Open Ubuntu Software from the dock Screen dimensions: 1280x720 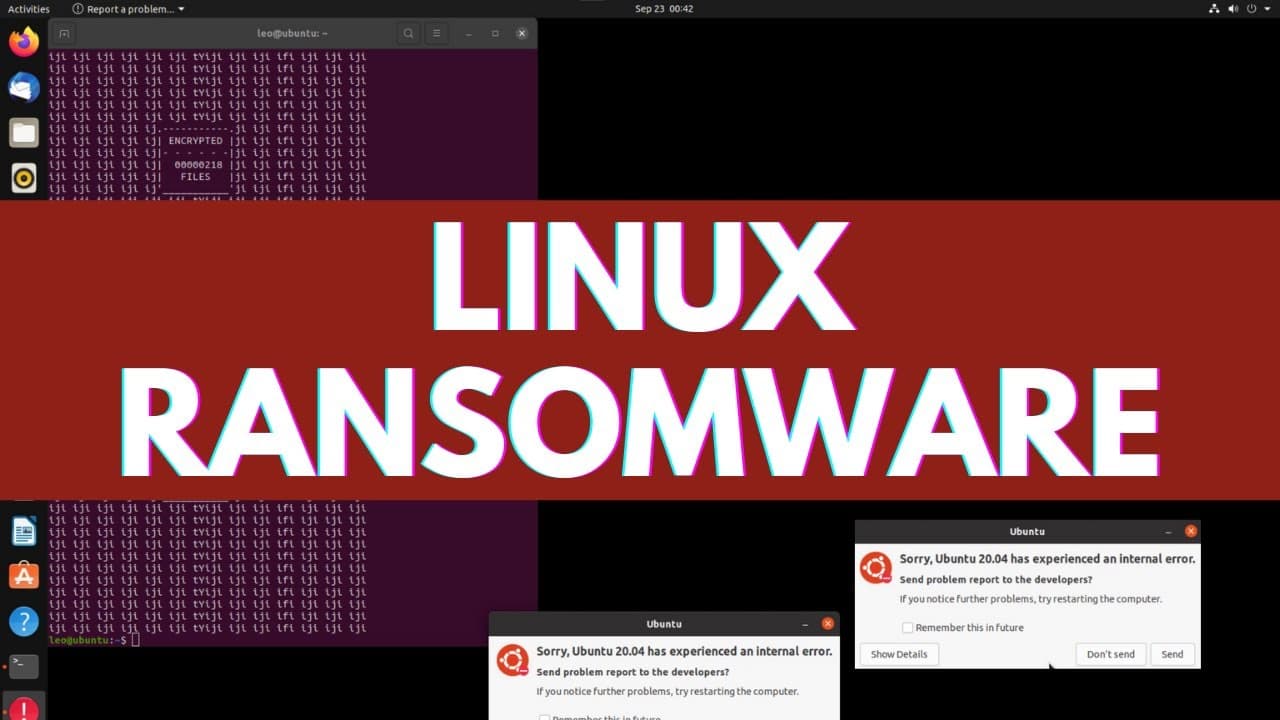24,575
